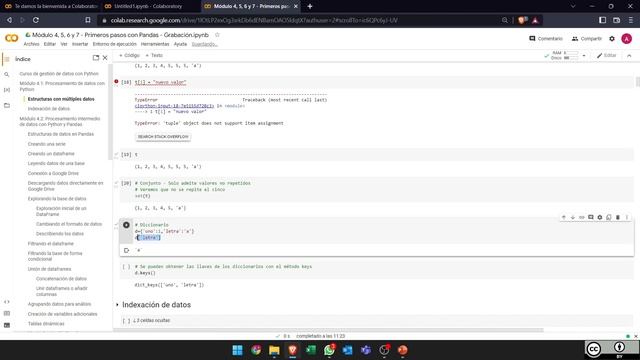The height and width of the screenshot is (360, 640).
Task: Open WhatsApp from the taskbar
Action: tap(329, 350)
